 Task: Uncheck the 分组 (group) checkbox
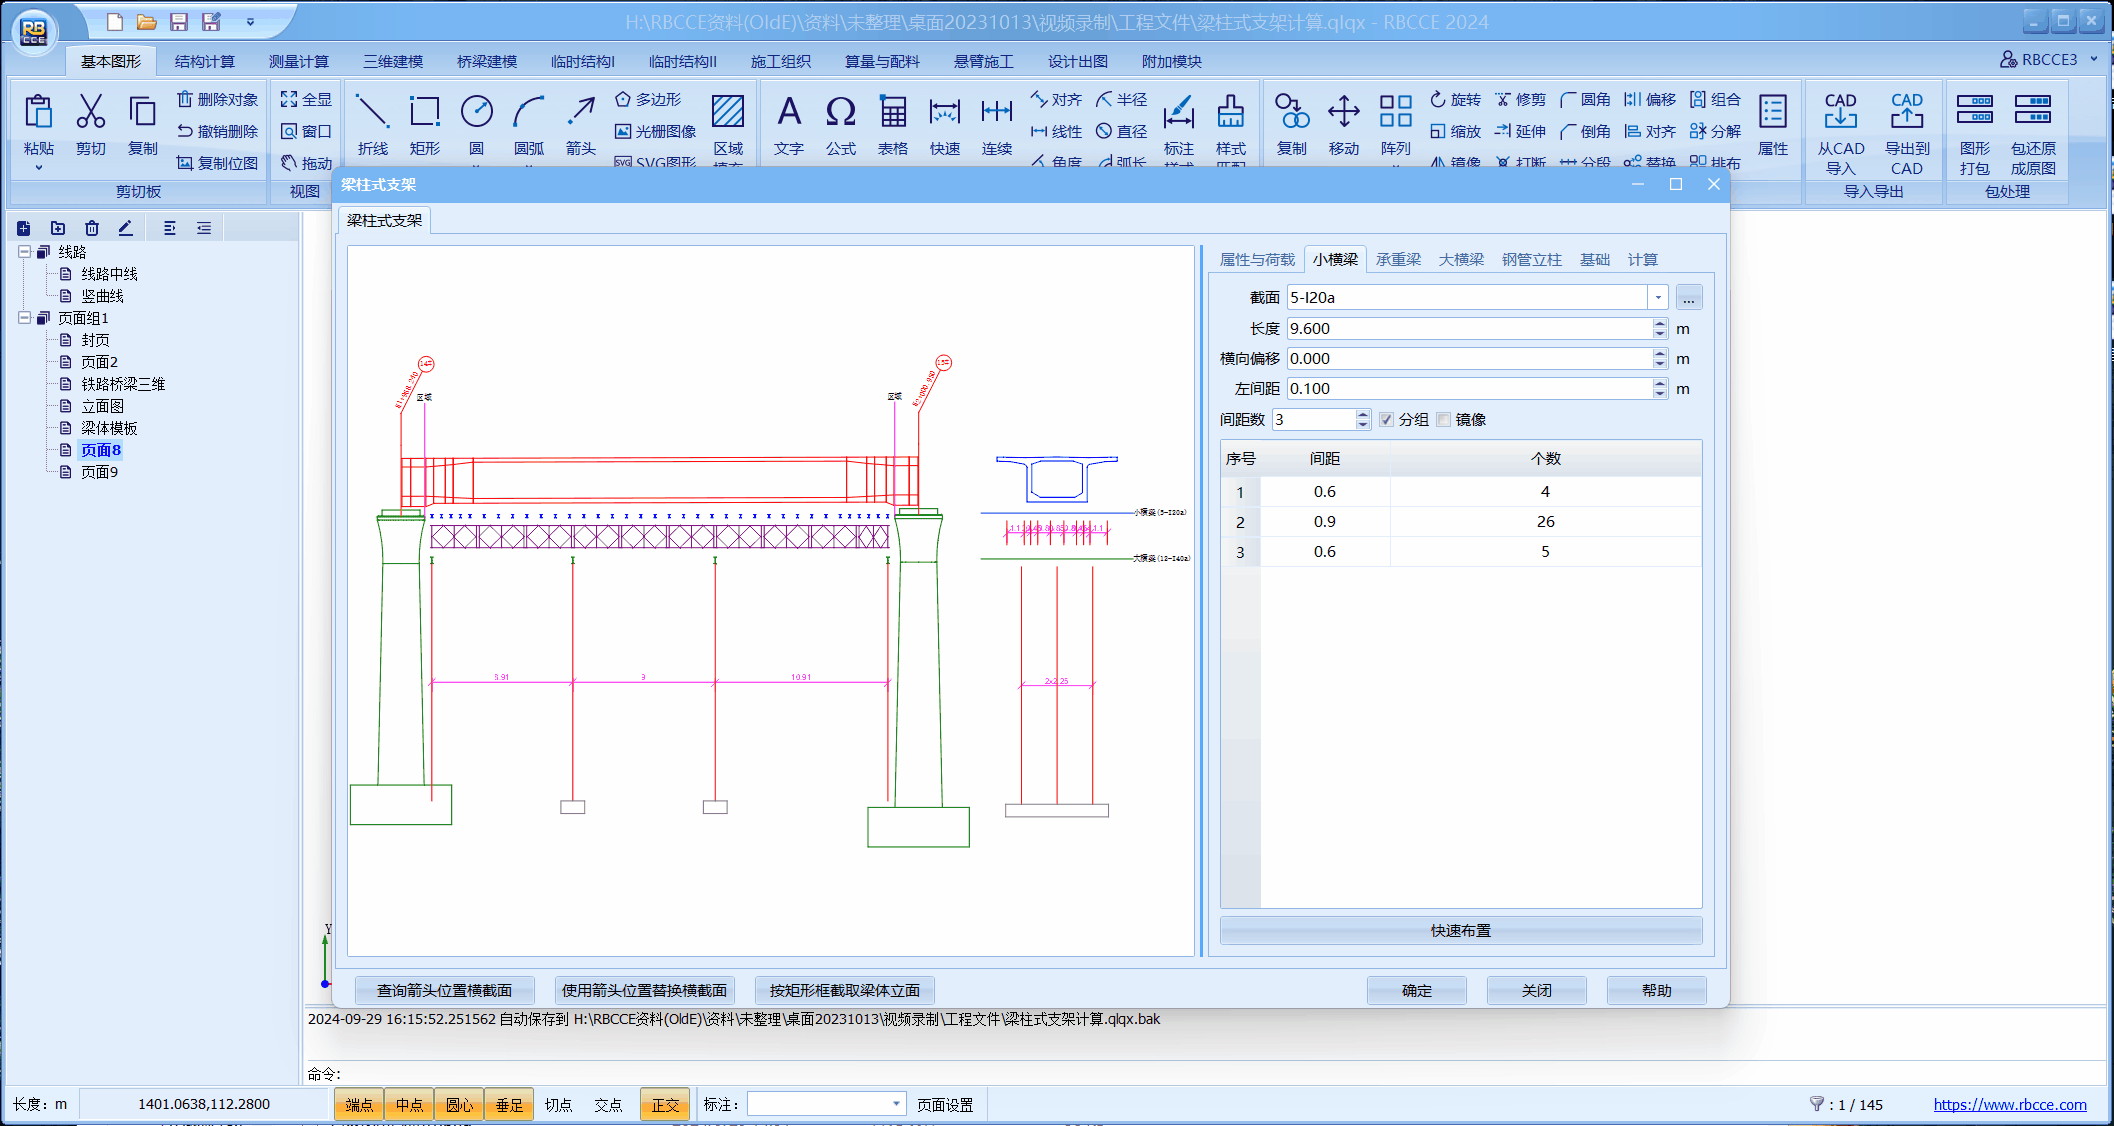[x=1386, y=420]
